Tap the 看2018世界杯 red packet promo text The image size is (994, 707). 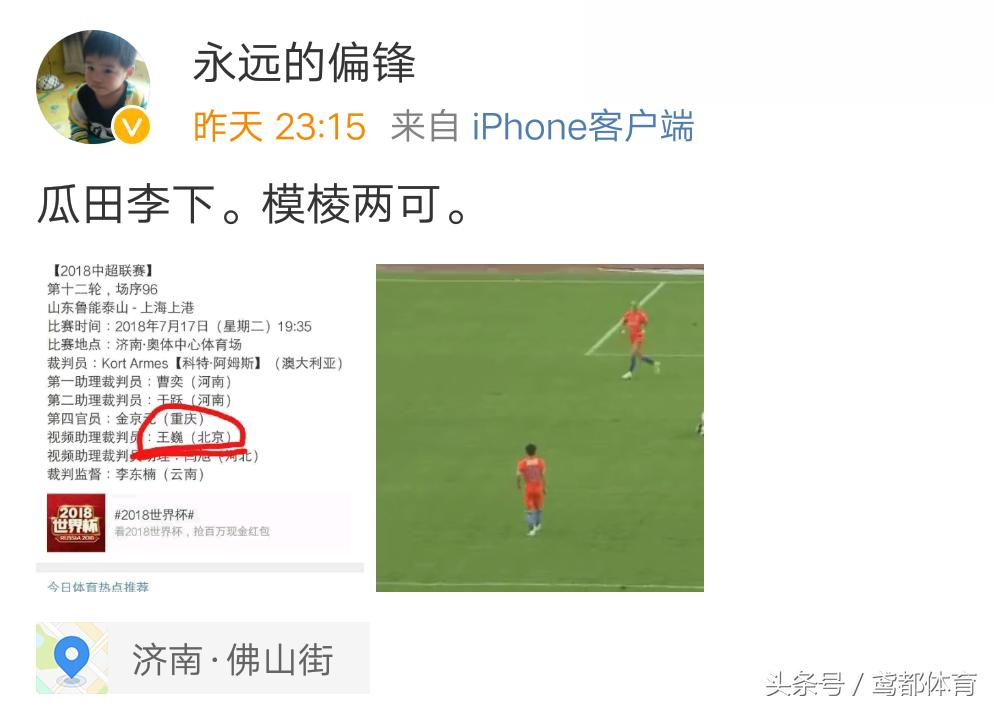[192, 531]
